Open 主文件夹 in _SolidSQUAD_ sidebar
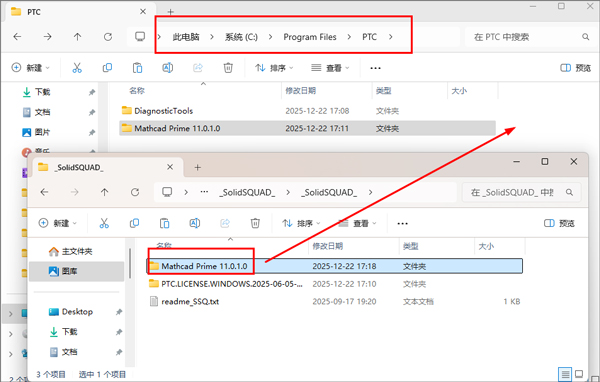This screenshot has height=382, width=600. coord(77,251)
